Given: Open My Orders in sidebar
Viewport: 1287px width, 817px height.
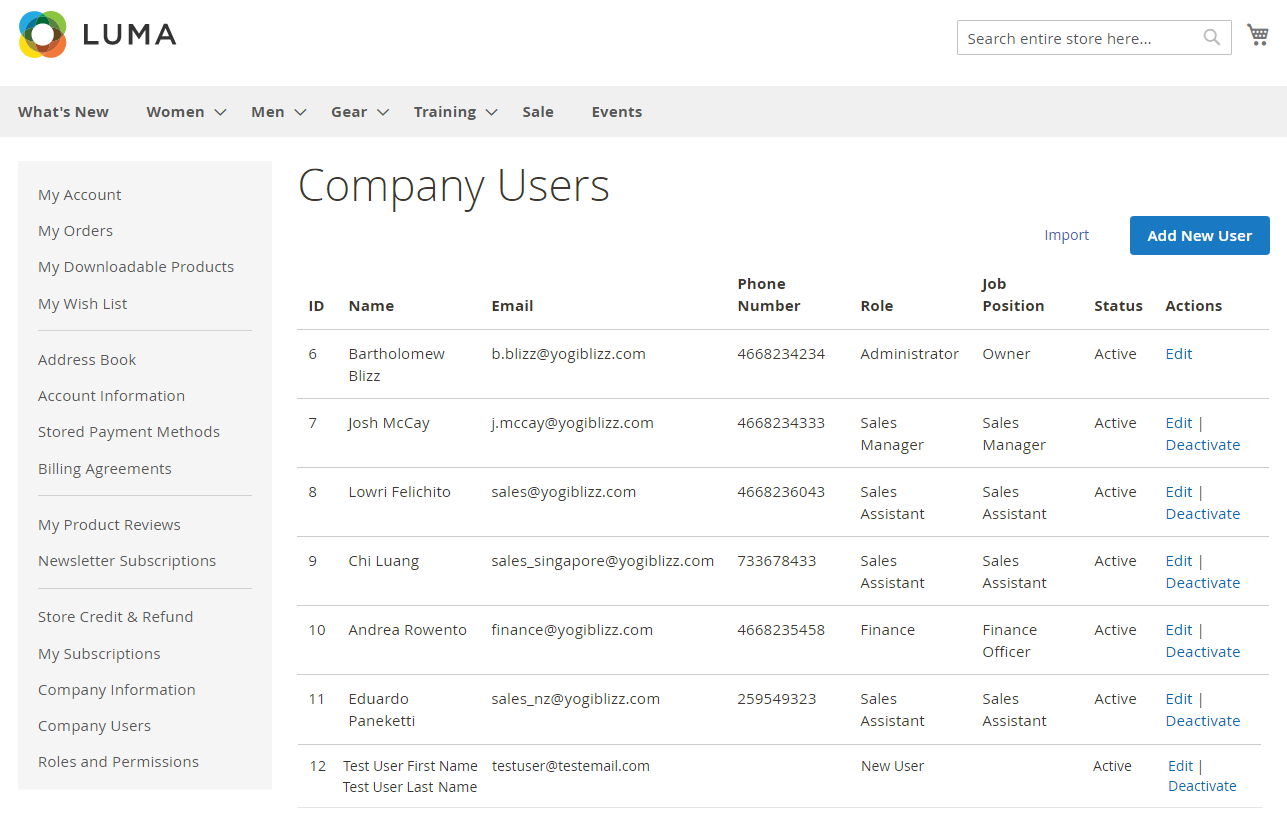Looking at the screenshot, I should coord(75,231).
